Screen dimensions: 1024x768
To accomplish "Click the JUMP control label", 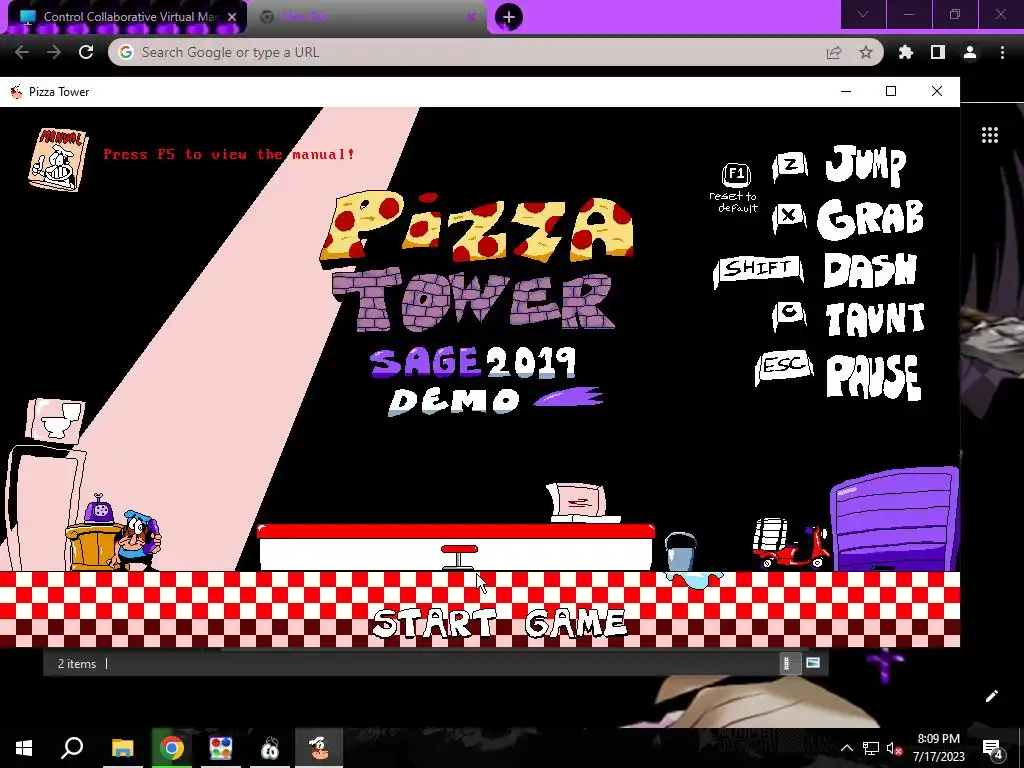I will (x=866, y=165).
